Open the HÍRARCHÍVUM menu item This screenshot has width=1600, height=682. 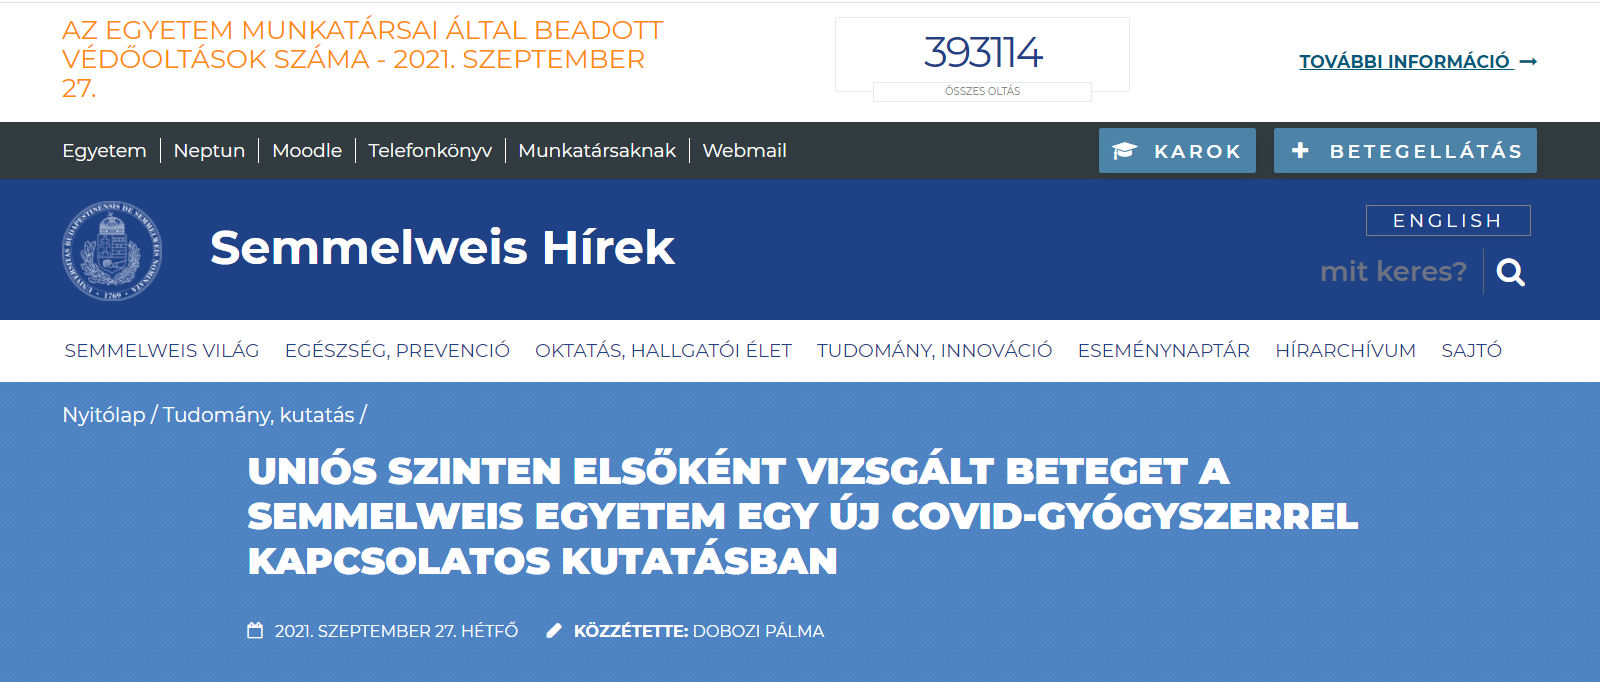pyautogui.click(x=1345, y=351)
